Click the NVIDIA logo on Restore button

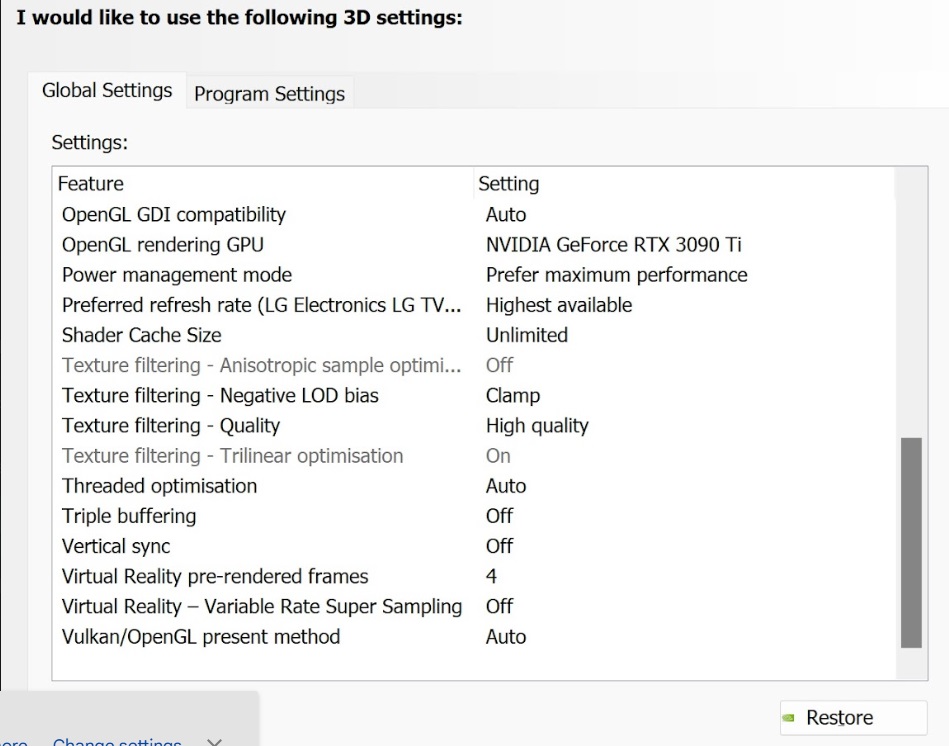(x=788, y=718)
